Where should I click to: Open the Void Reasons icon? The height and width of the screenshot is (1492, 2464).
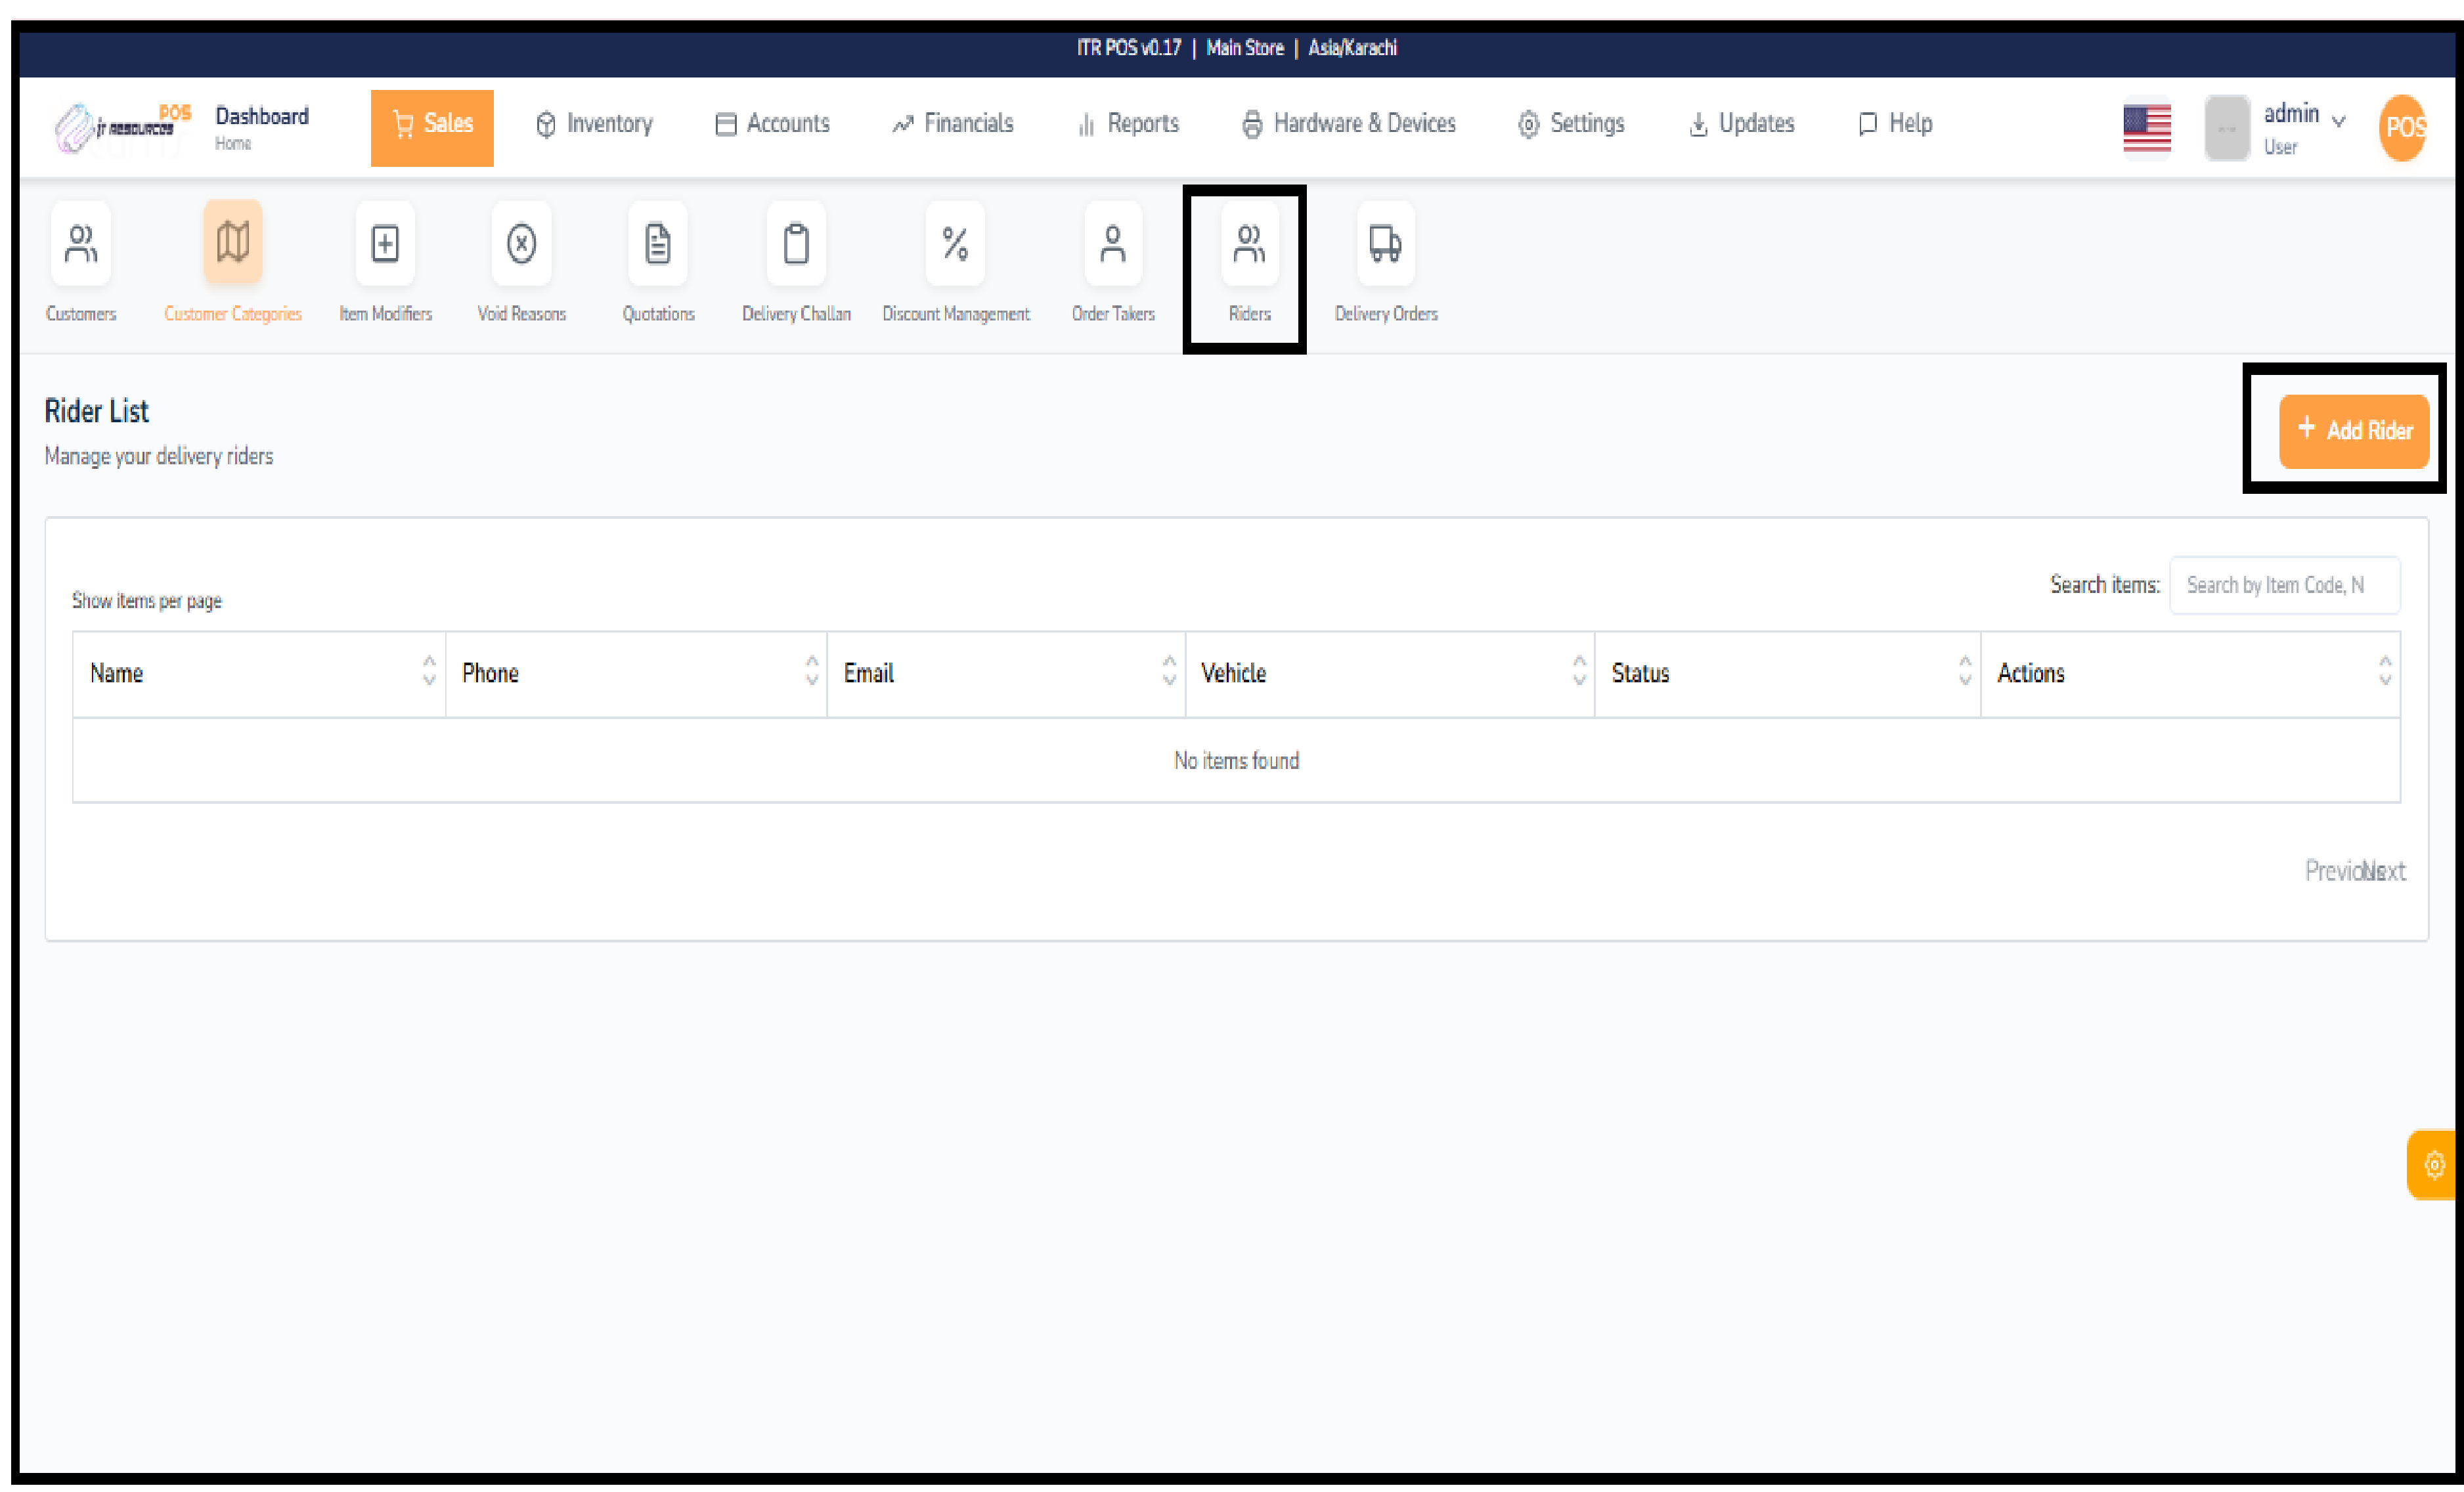pos(520,262)
